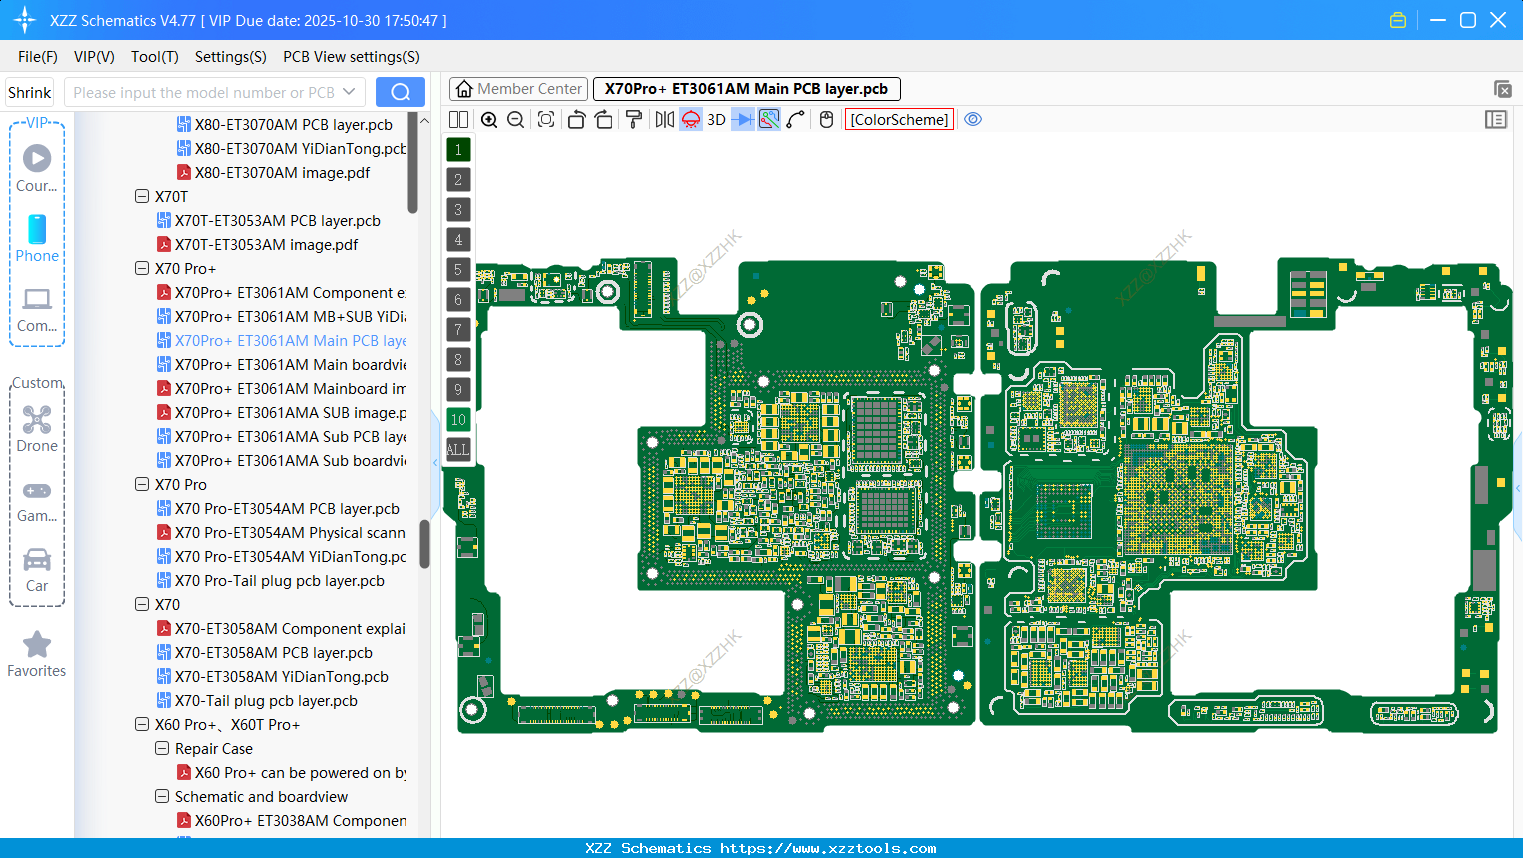Select the Zoom In magnifier tool
The height and width of the screenshot is (858, 1523).
489,119
